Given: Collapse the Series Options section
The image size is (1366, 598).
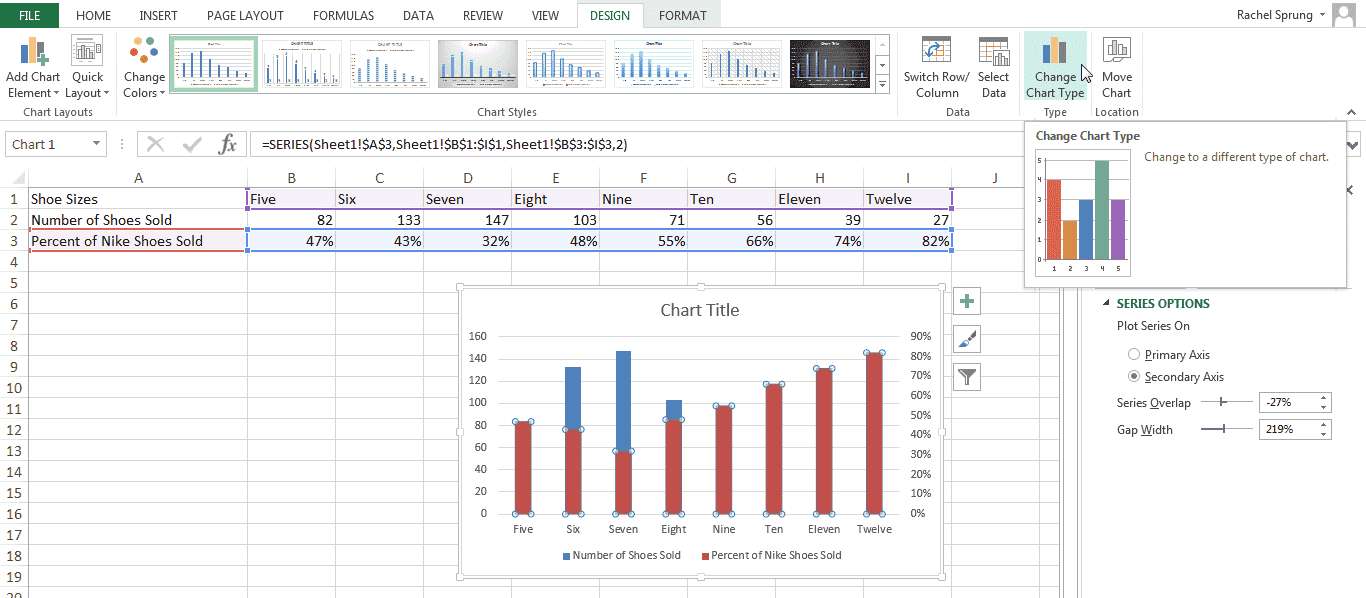Looking at the screenshot, I should pyautogui.click(x=1107, y=304).
